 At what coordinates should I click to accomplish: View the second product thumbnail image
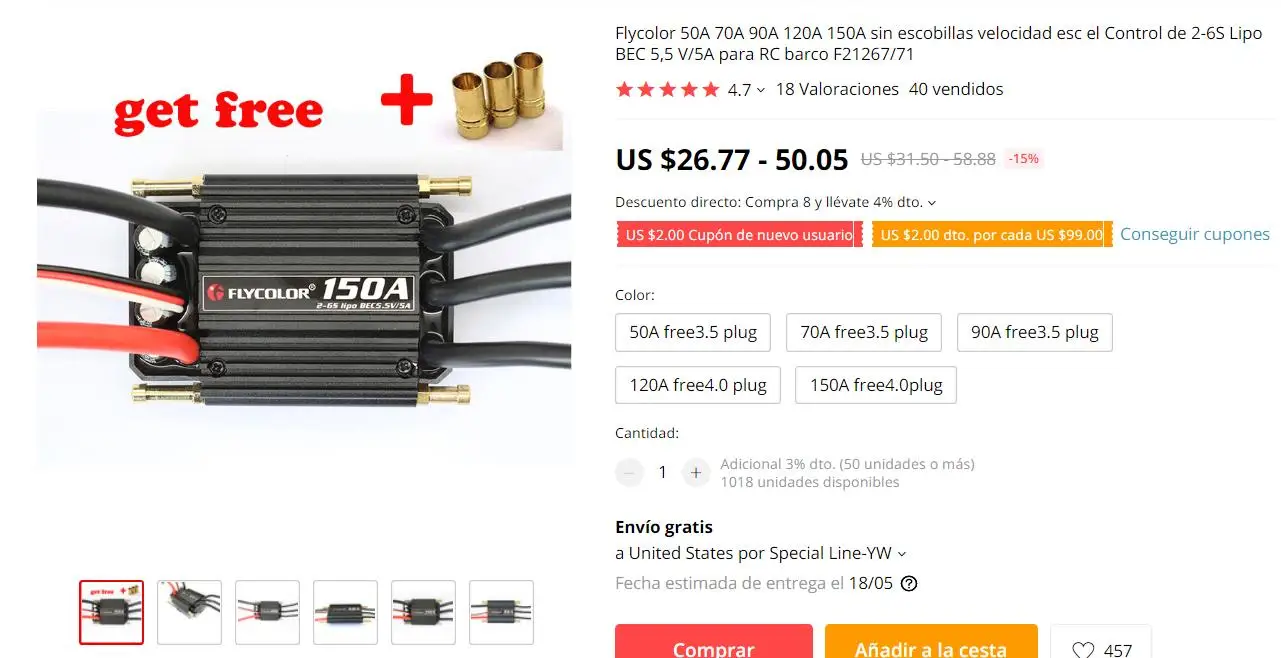pos(189,612)
